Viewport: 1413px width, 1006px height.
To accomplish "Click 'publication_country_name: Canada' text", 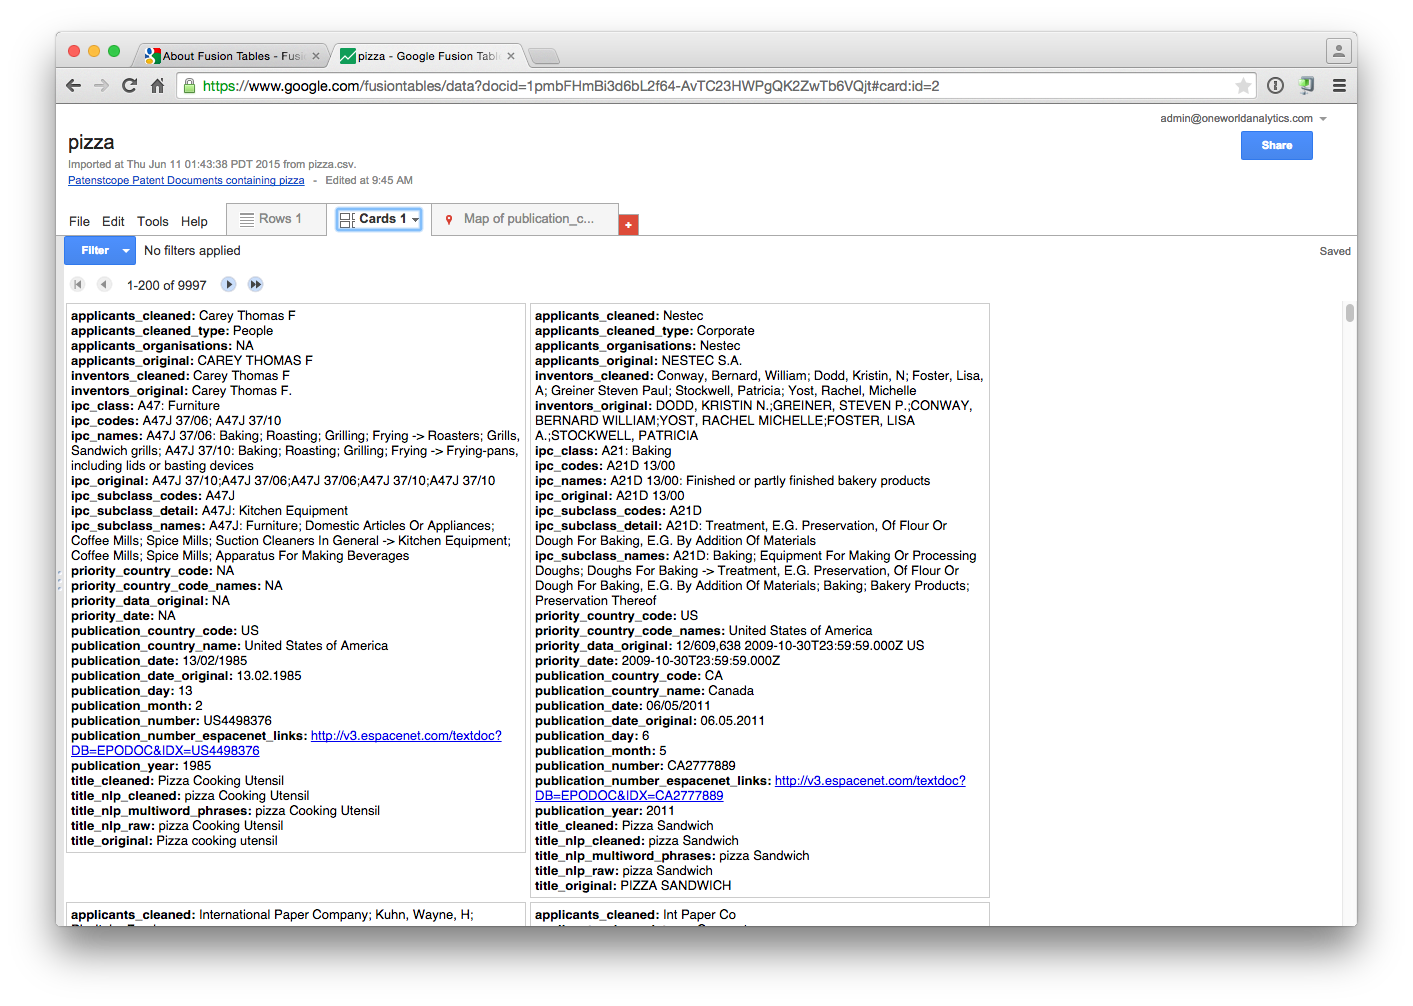I will [644, 691].
